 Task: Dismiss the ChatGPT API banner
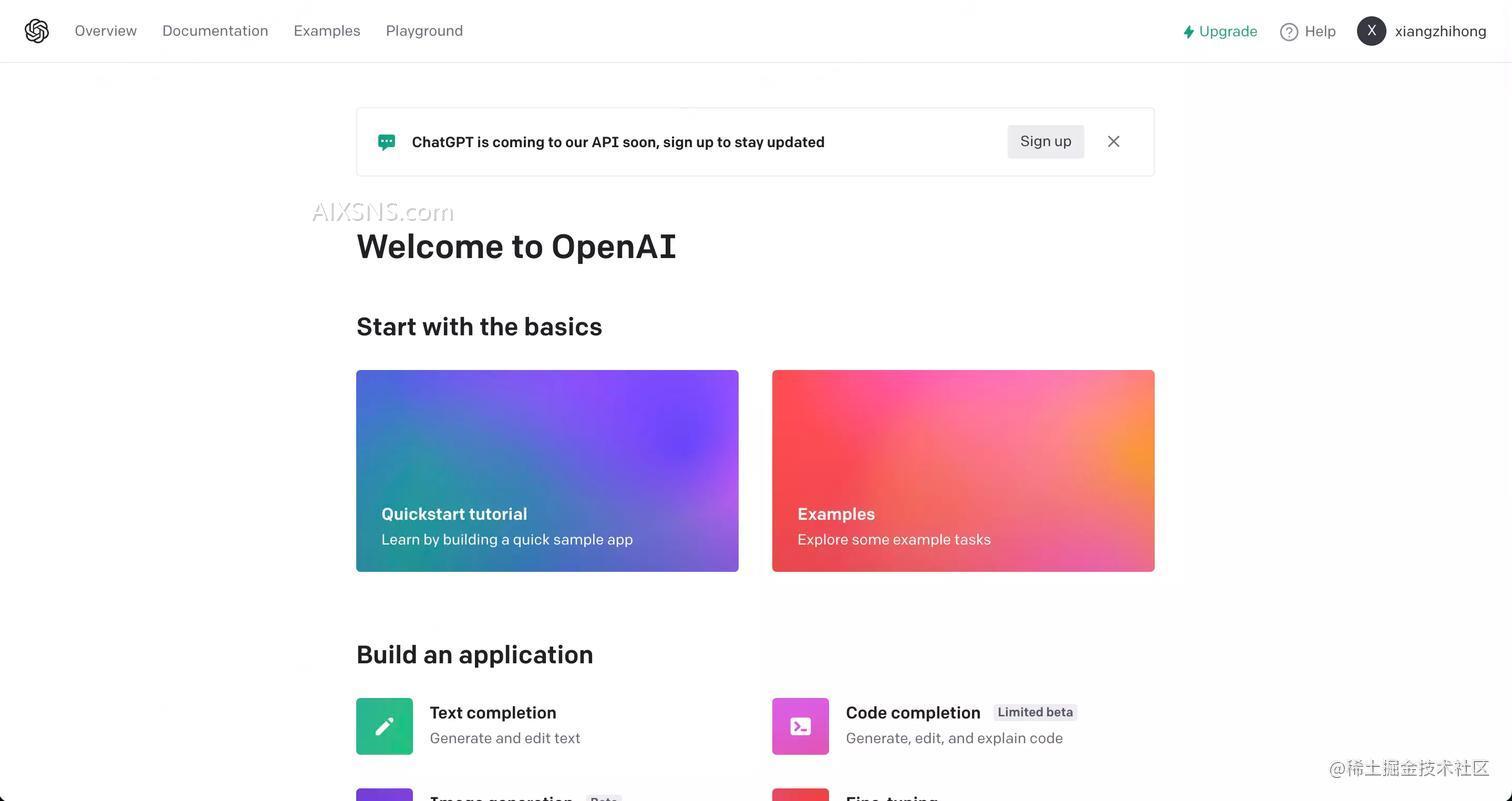tap(1113, 141)
